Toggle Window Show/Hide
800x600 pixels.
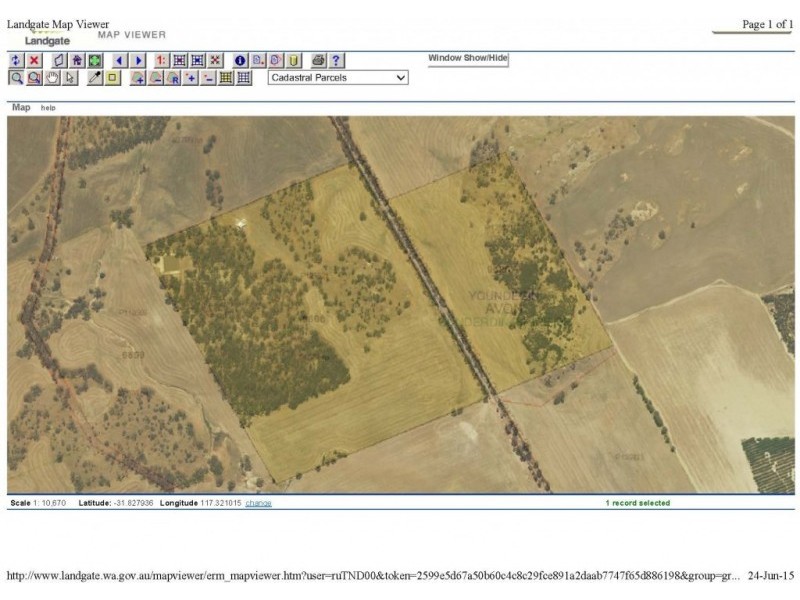click(x=467, y=58)
